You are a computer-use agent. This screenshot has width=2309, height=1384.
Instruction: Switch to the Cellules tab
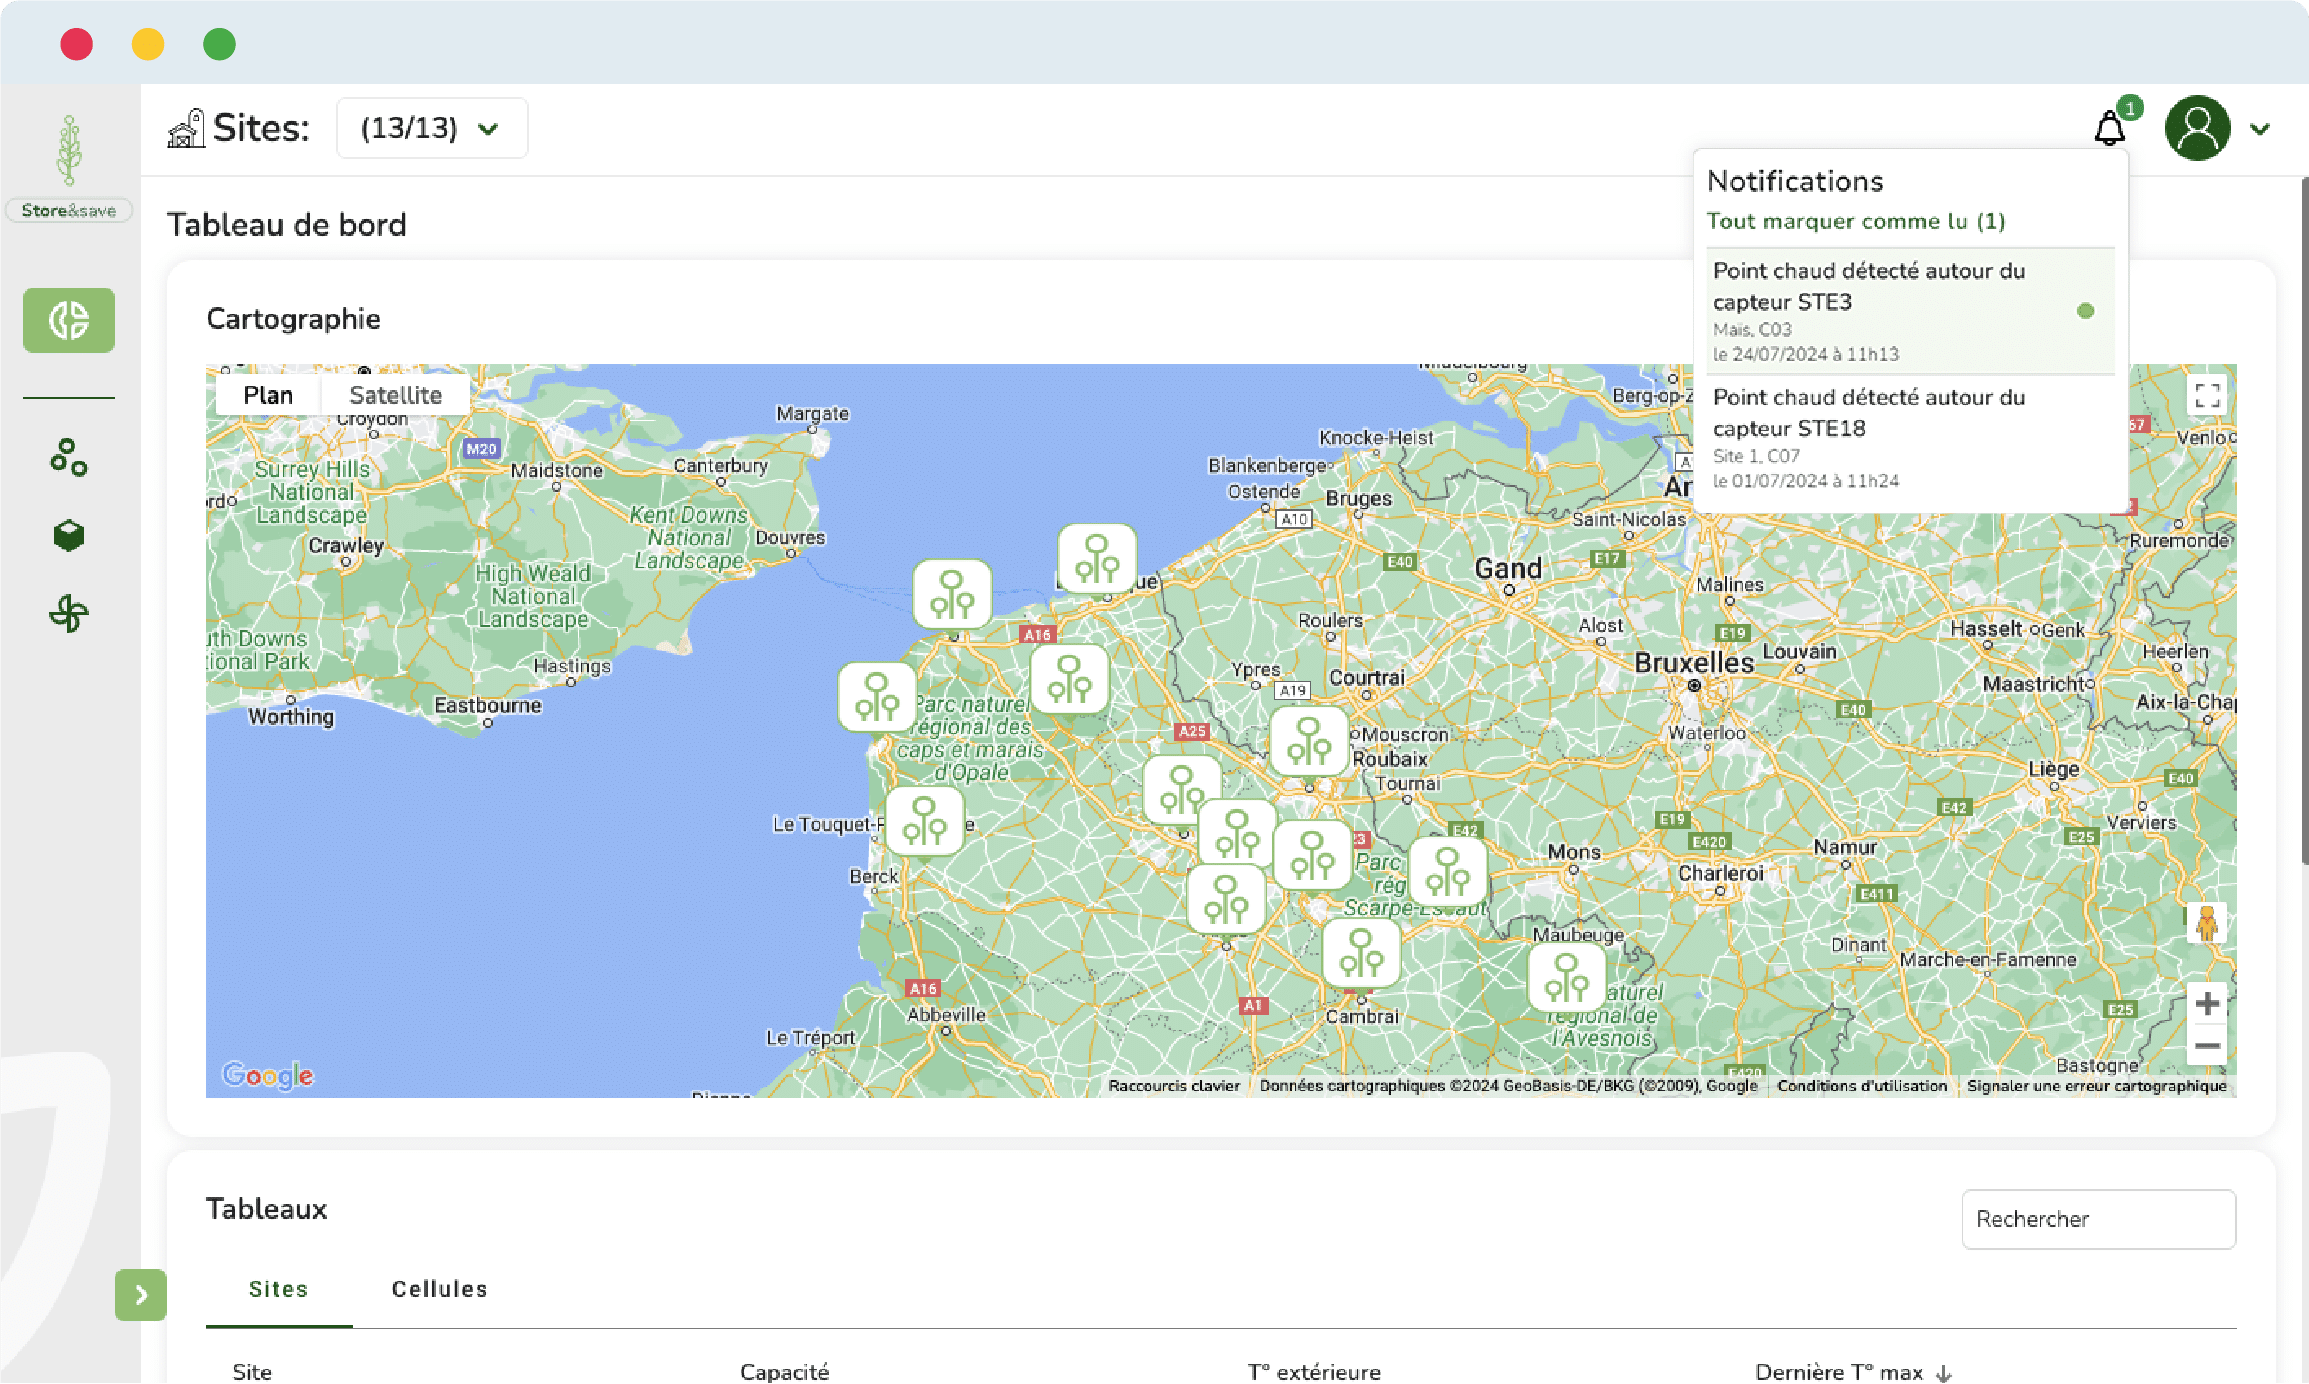tap(439, 1289)
